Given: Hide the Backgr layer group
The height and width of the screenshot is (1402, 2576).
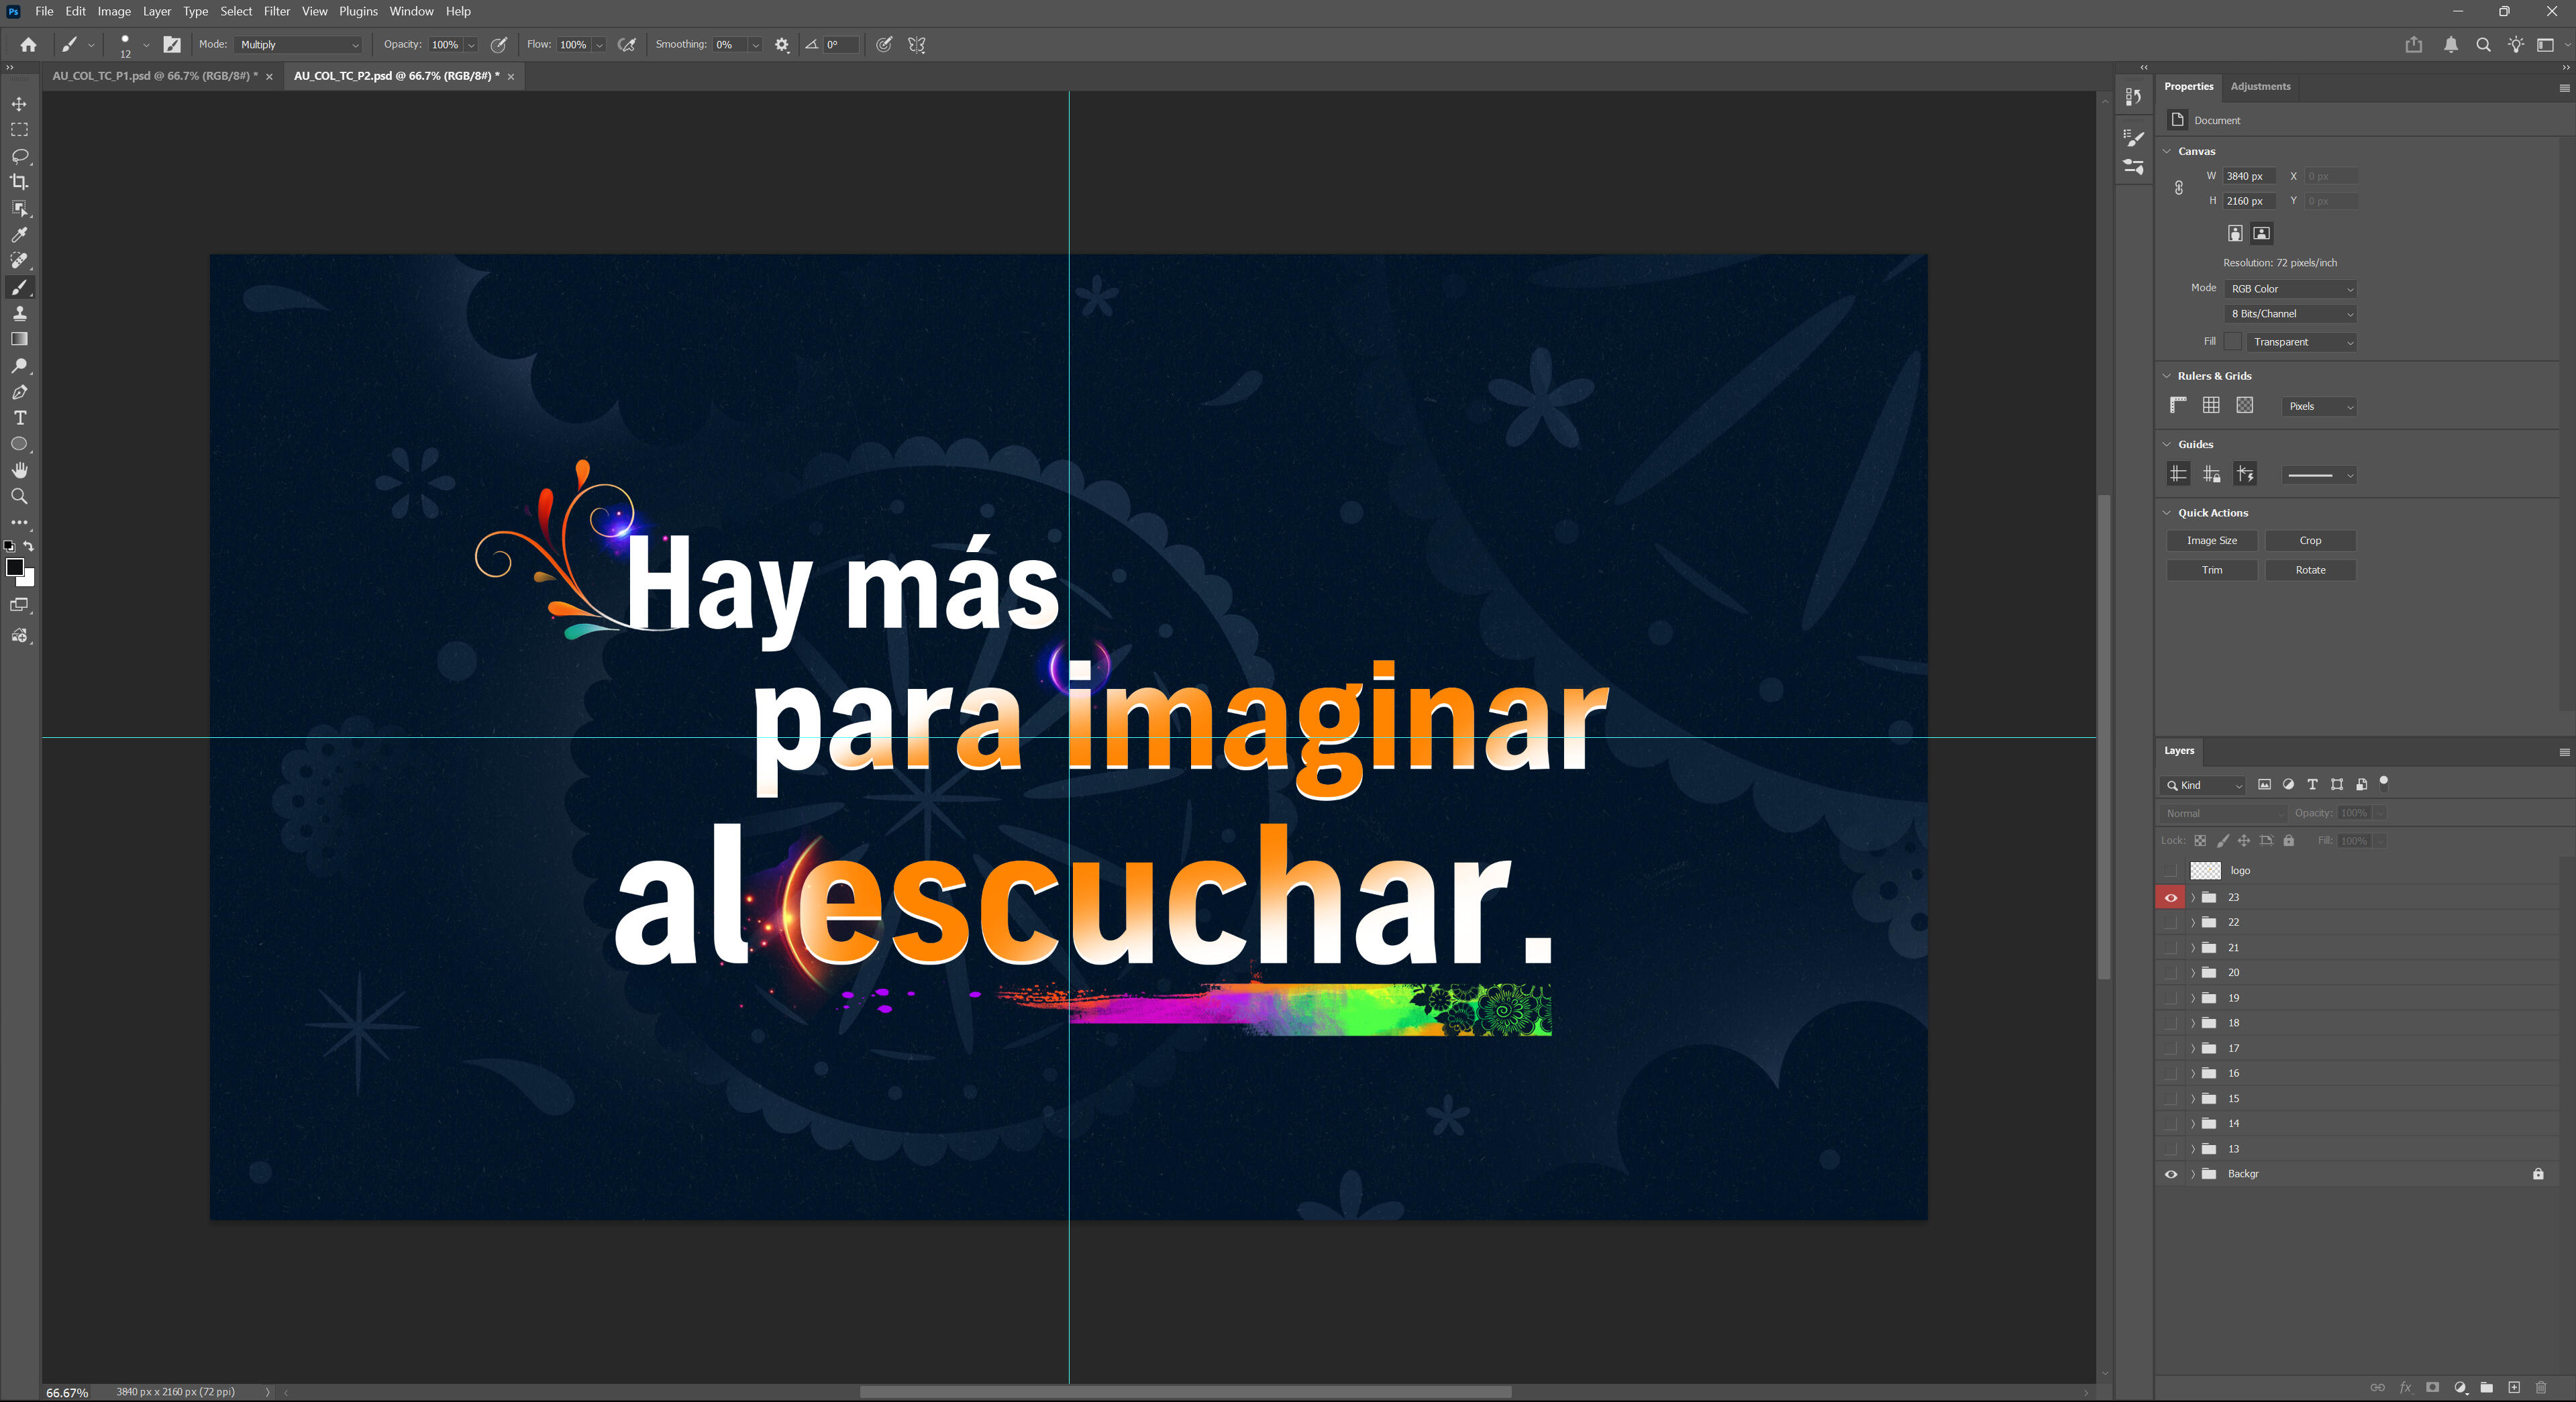Looking at the screenshot, I should (x=2170, y=1174).
